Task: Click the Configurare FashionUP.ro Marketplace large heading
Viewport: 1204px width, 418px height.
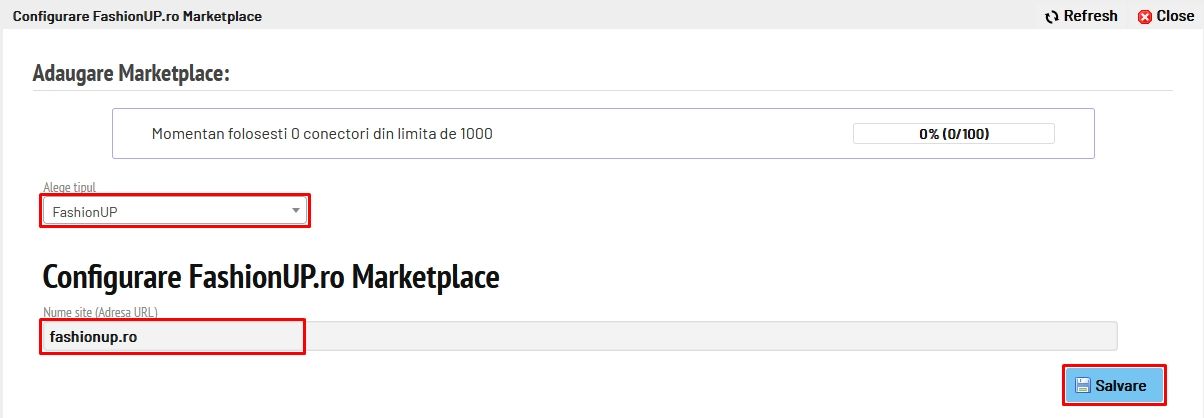Action: coord(270,277)
